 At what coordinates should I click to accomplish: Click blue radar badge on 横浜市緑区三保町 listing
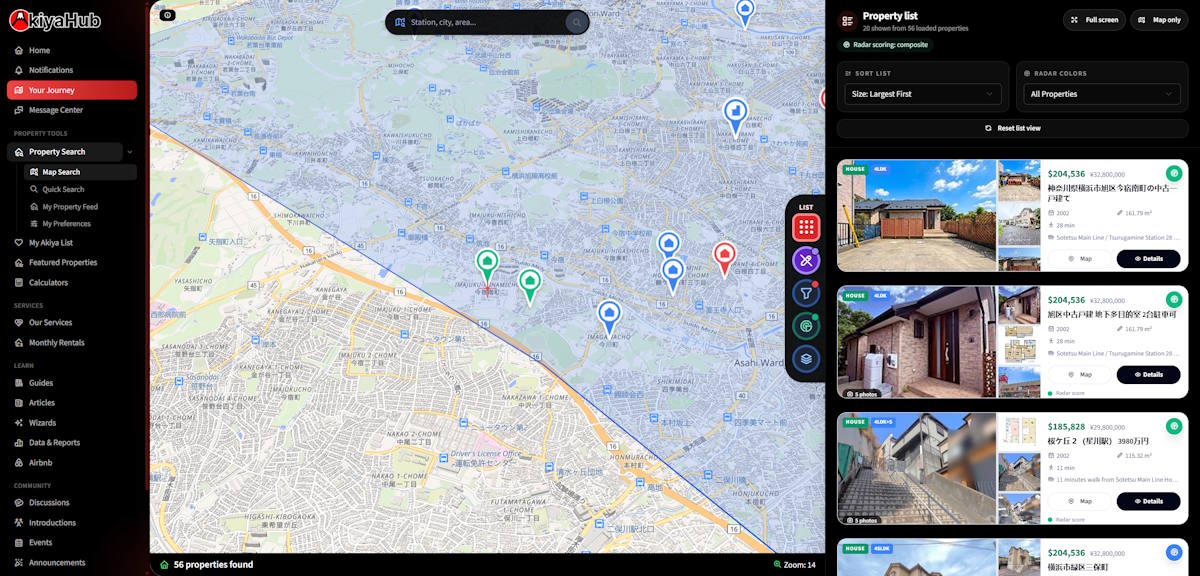[x=1174, y=552]
